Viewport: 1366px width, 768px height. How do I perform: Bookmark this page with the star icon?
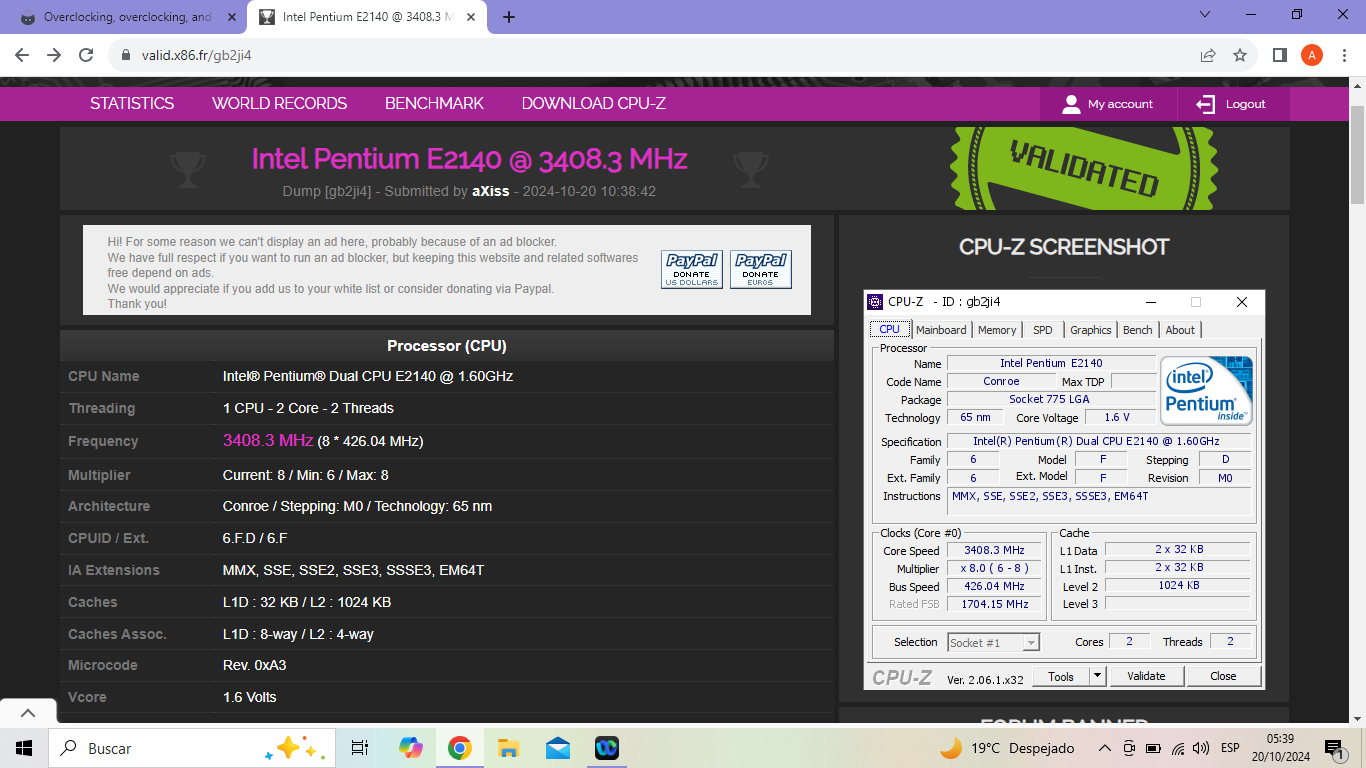click(x=1240, y=55)
